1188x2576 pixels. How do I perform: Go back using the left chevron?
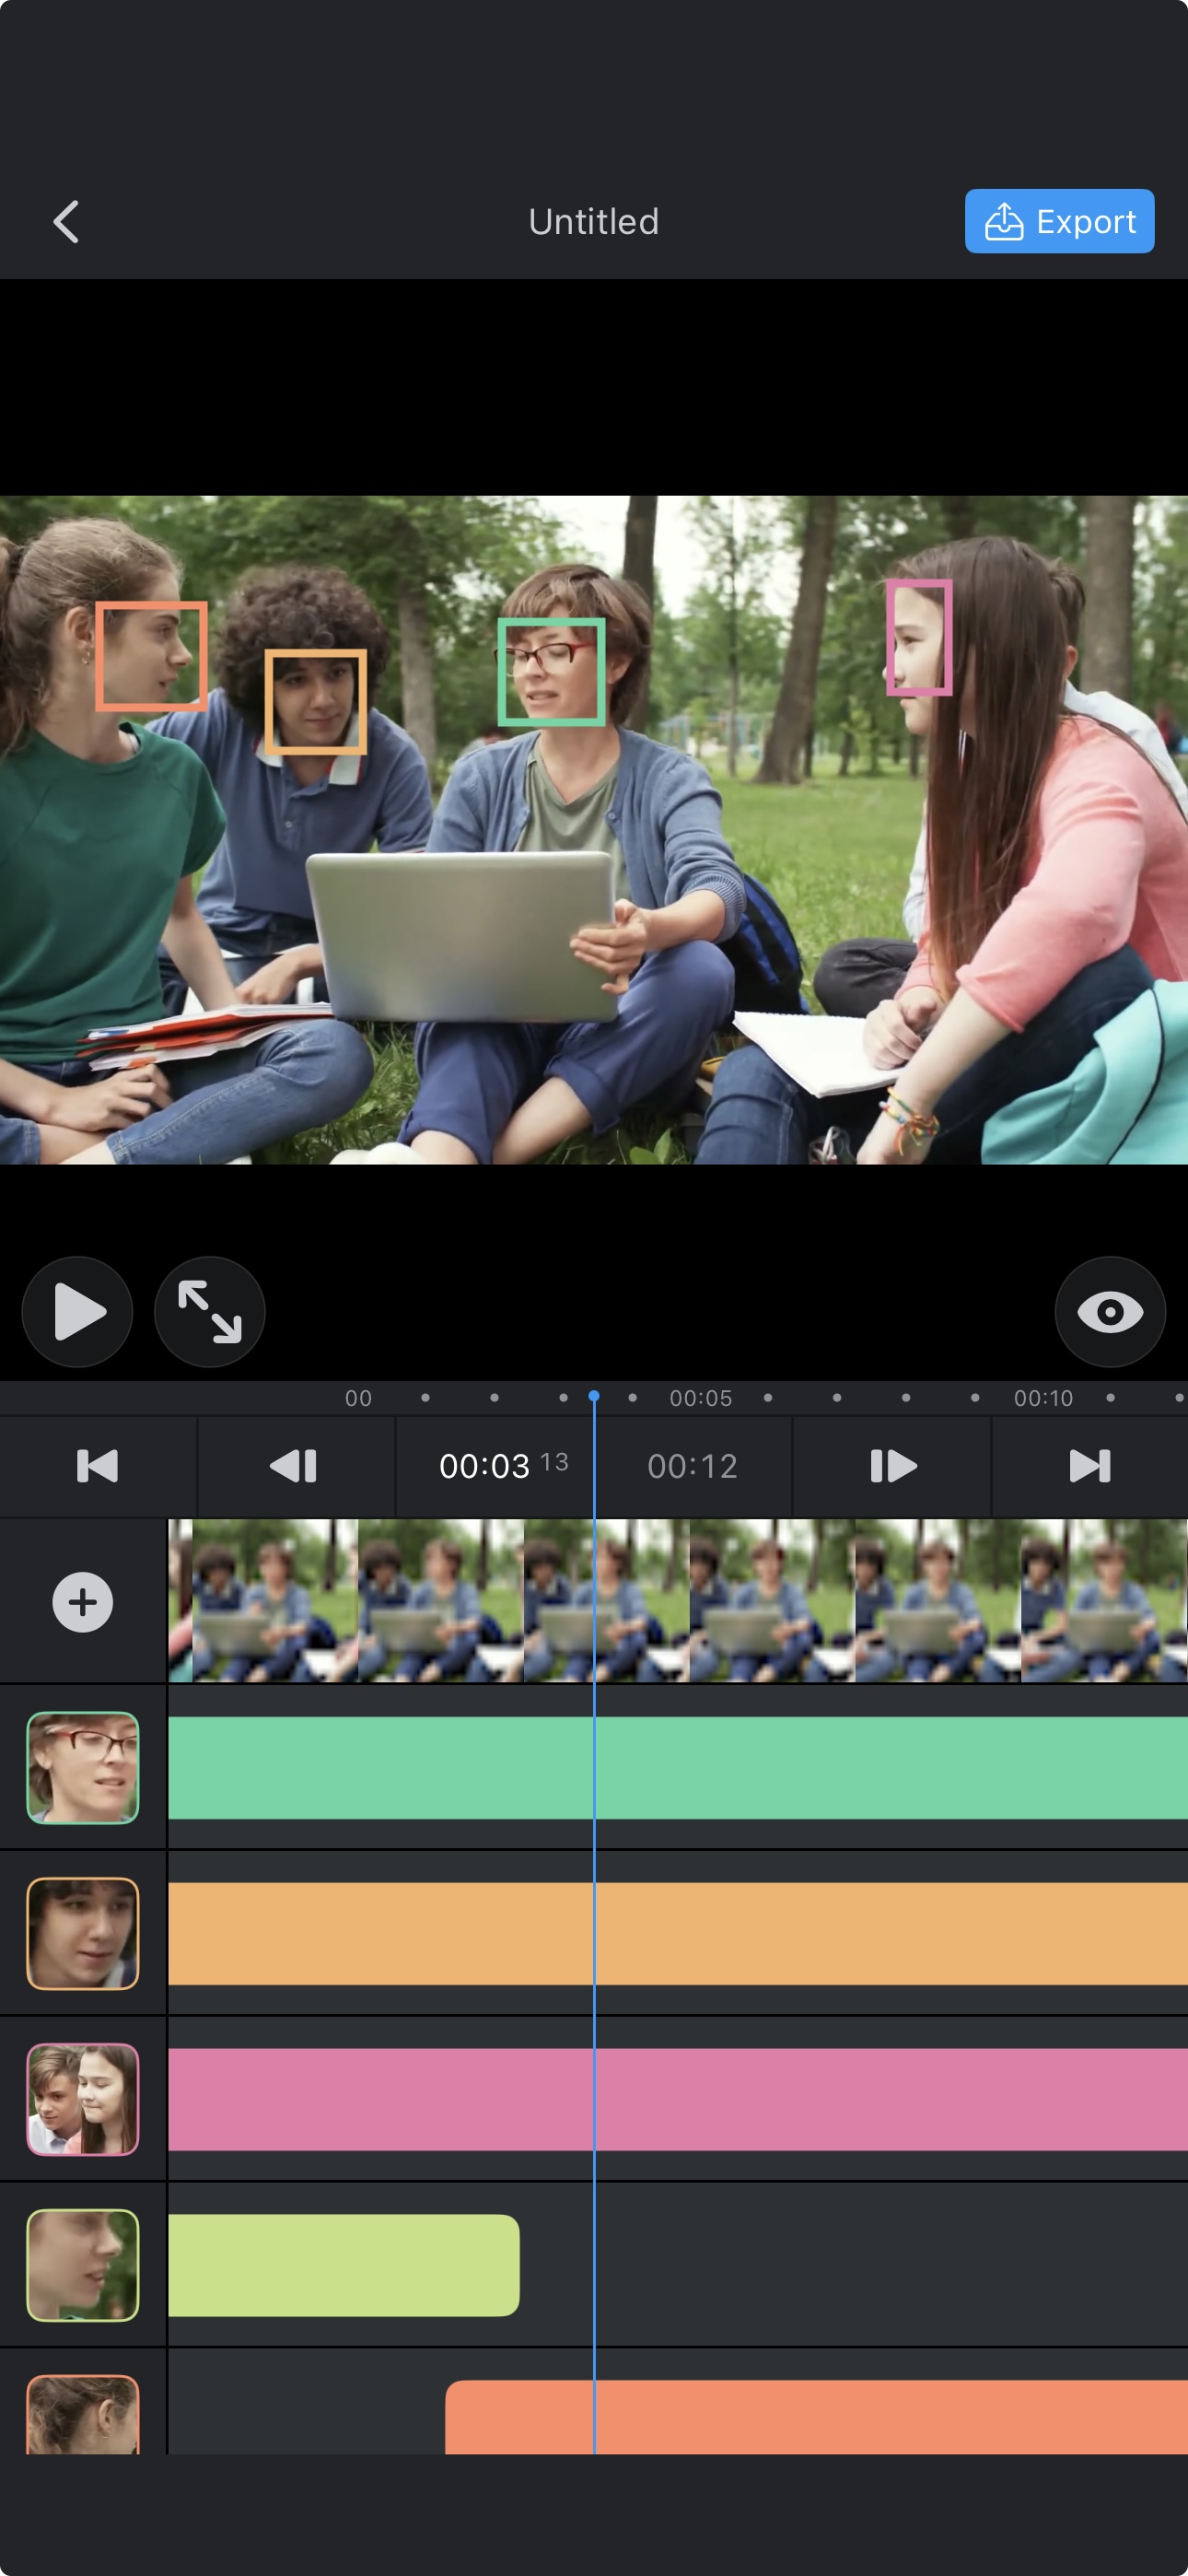(x=66, y=221)
